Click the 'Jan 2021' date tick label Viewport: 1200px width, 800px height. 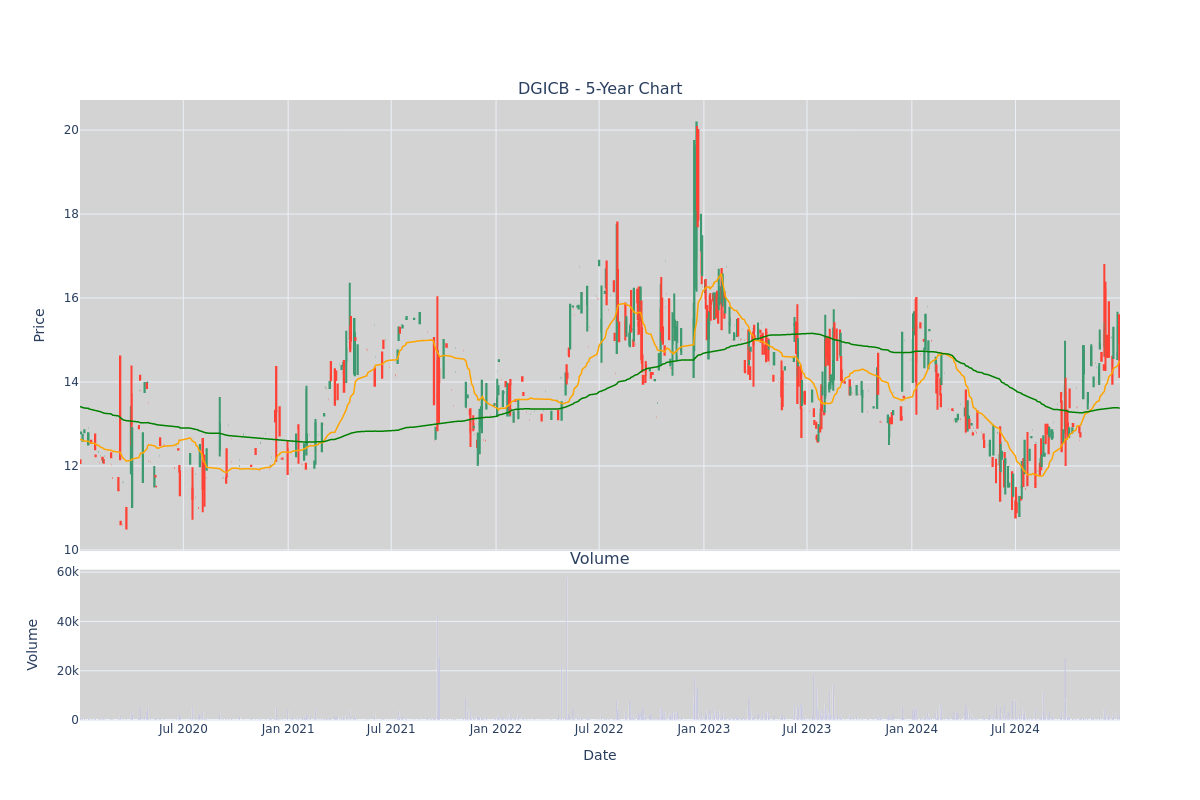tap(288, 729)
